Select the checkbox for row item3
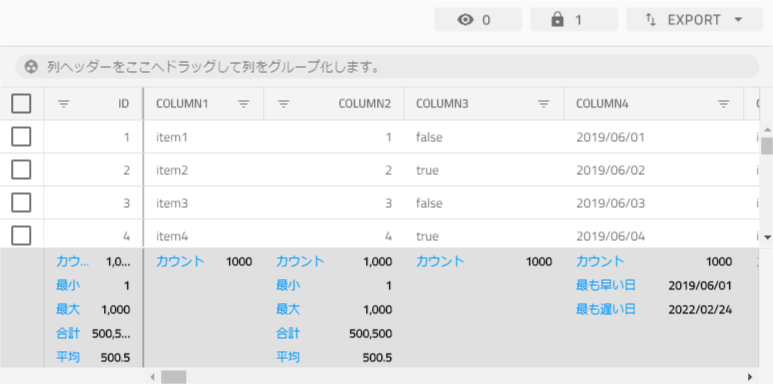Image resolution: width=773 pixels, height=384 pixels. 21,203
